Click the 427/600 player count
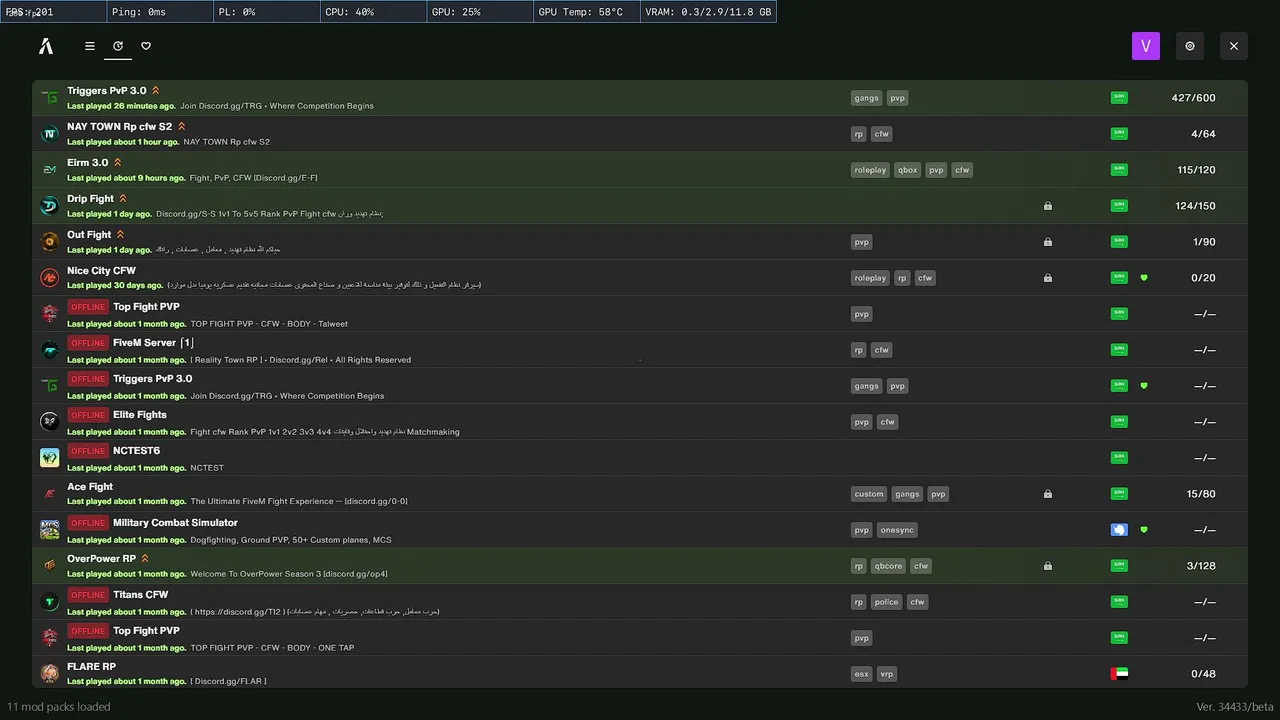1280x720 pixels. pos(1194,98)
